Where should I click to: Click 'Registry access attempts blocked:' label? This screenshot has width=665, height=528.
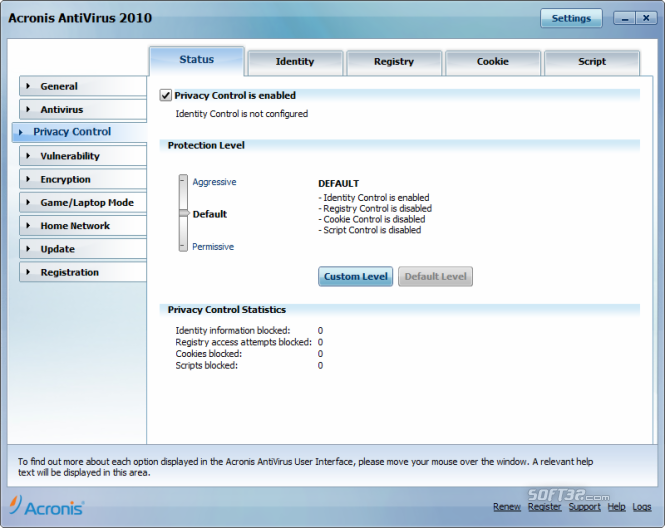click(x=243, y=342)
